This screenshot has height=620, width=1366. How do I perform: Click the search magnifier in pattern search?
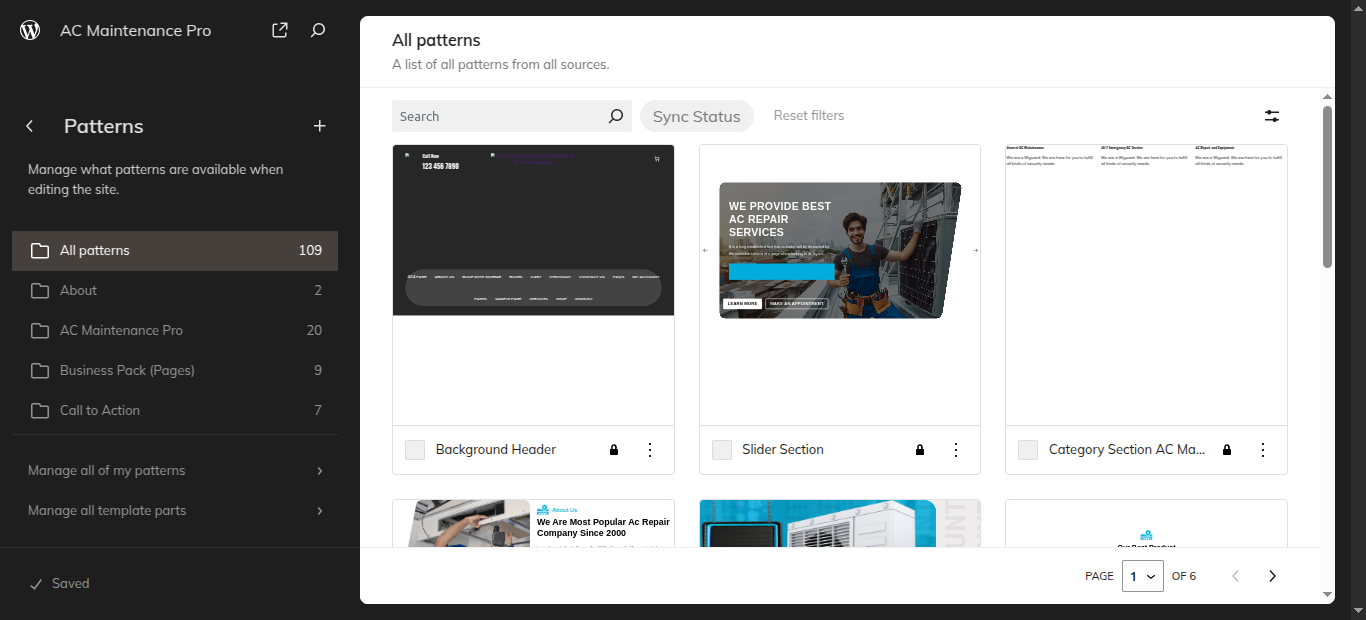click(616, 116)
